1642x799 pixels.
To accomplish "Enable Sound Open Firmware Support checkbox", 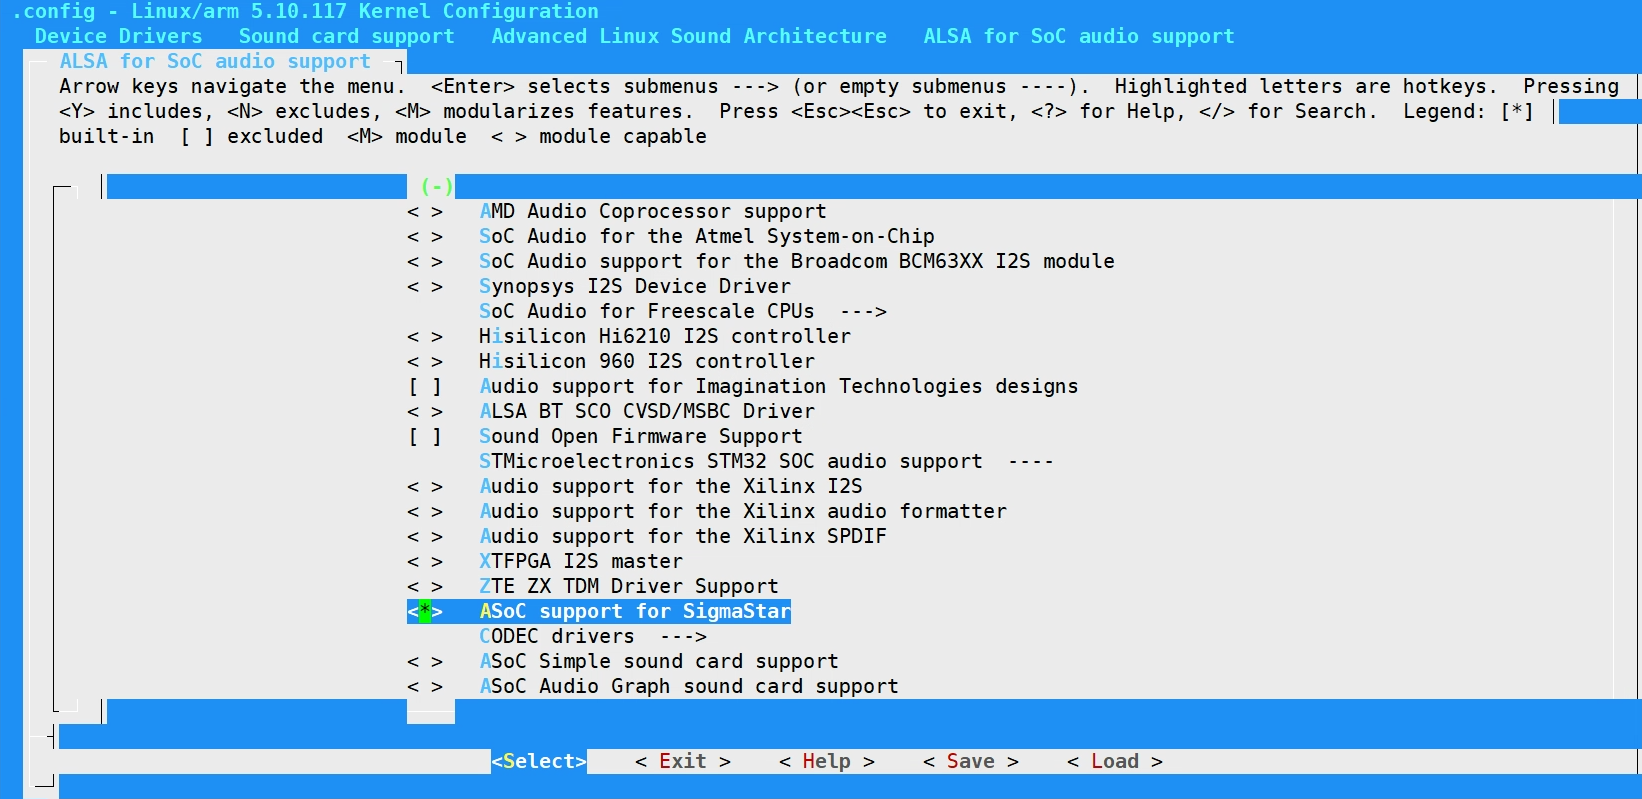I will click(x=425, y=436).
